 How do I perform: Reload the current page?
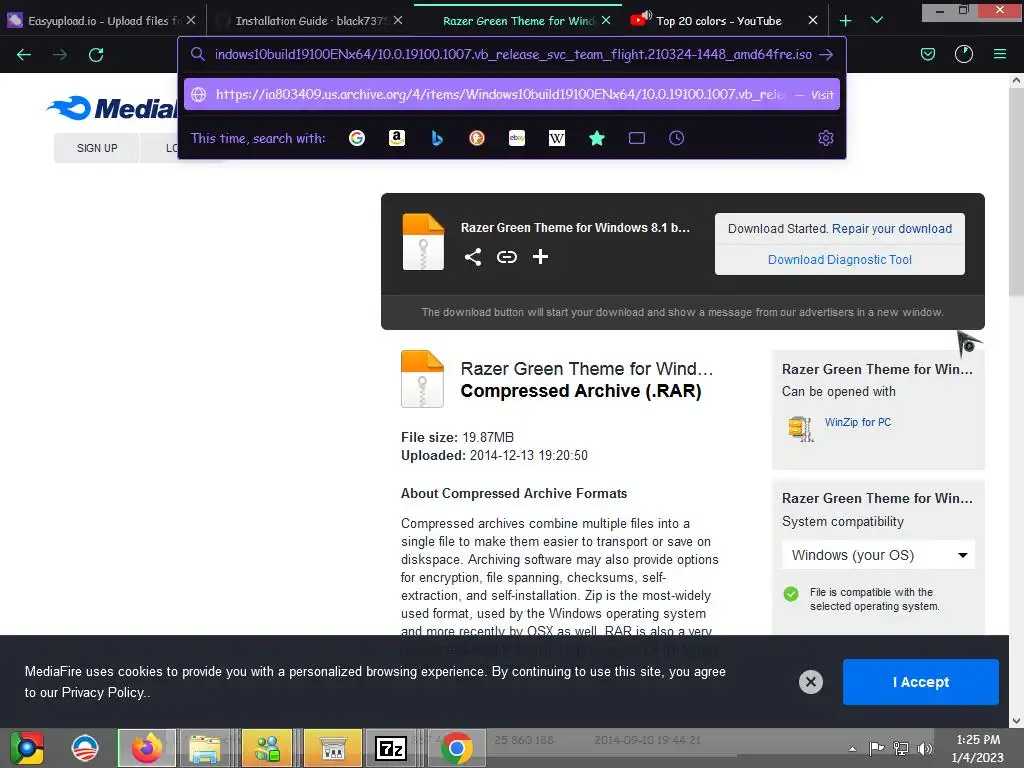tap(96, 55)
